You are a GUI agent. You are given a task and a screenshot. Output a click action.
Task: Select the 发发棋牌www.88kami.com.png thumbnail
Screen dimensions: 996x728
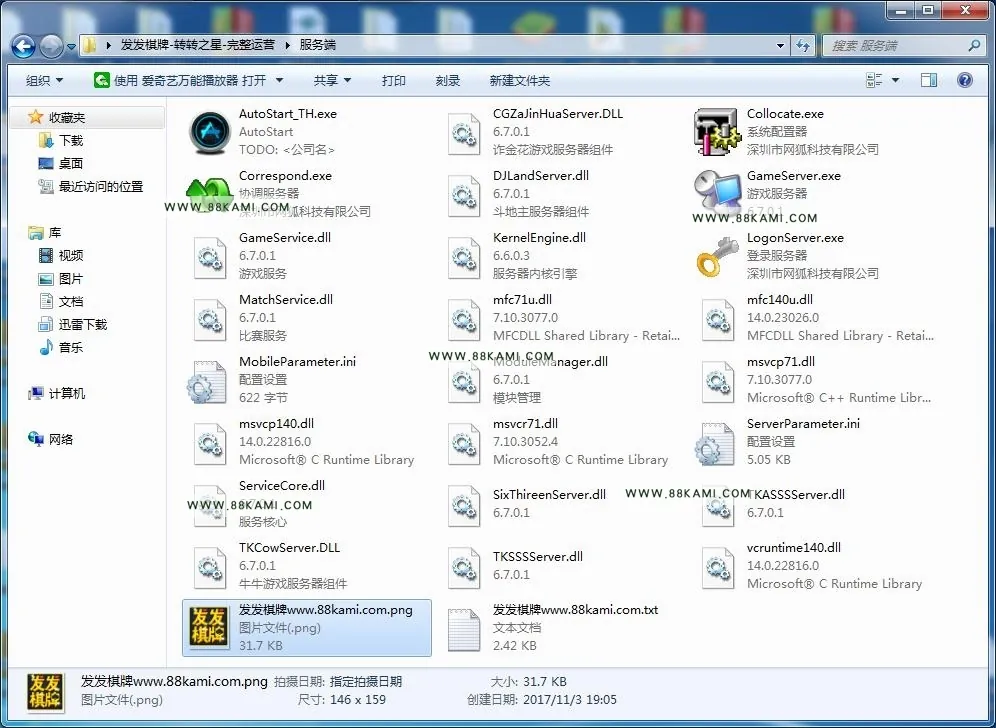210,626
